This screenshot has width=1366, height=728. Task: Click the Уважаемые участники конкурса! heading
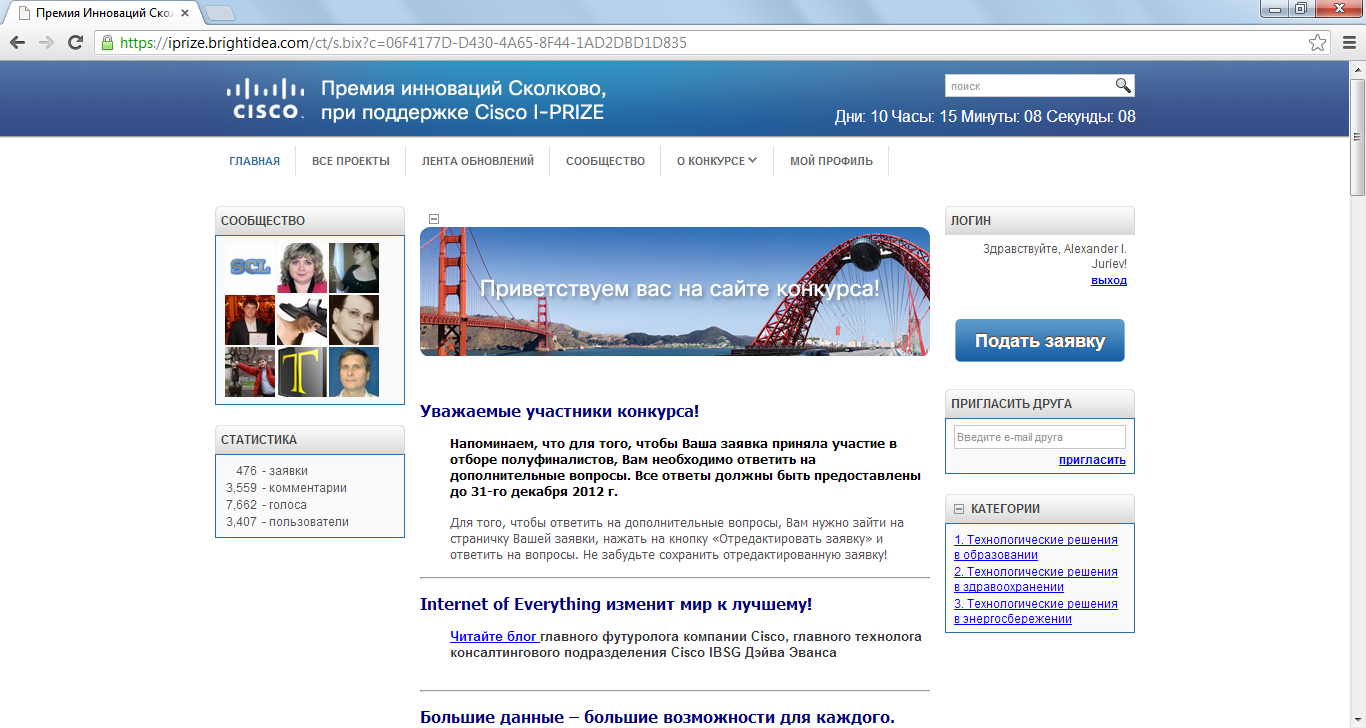point(559,411)
